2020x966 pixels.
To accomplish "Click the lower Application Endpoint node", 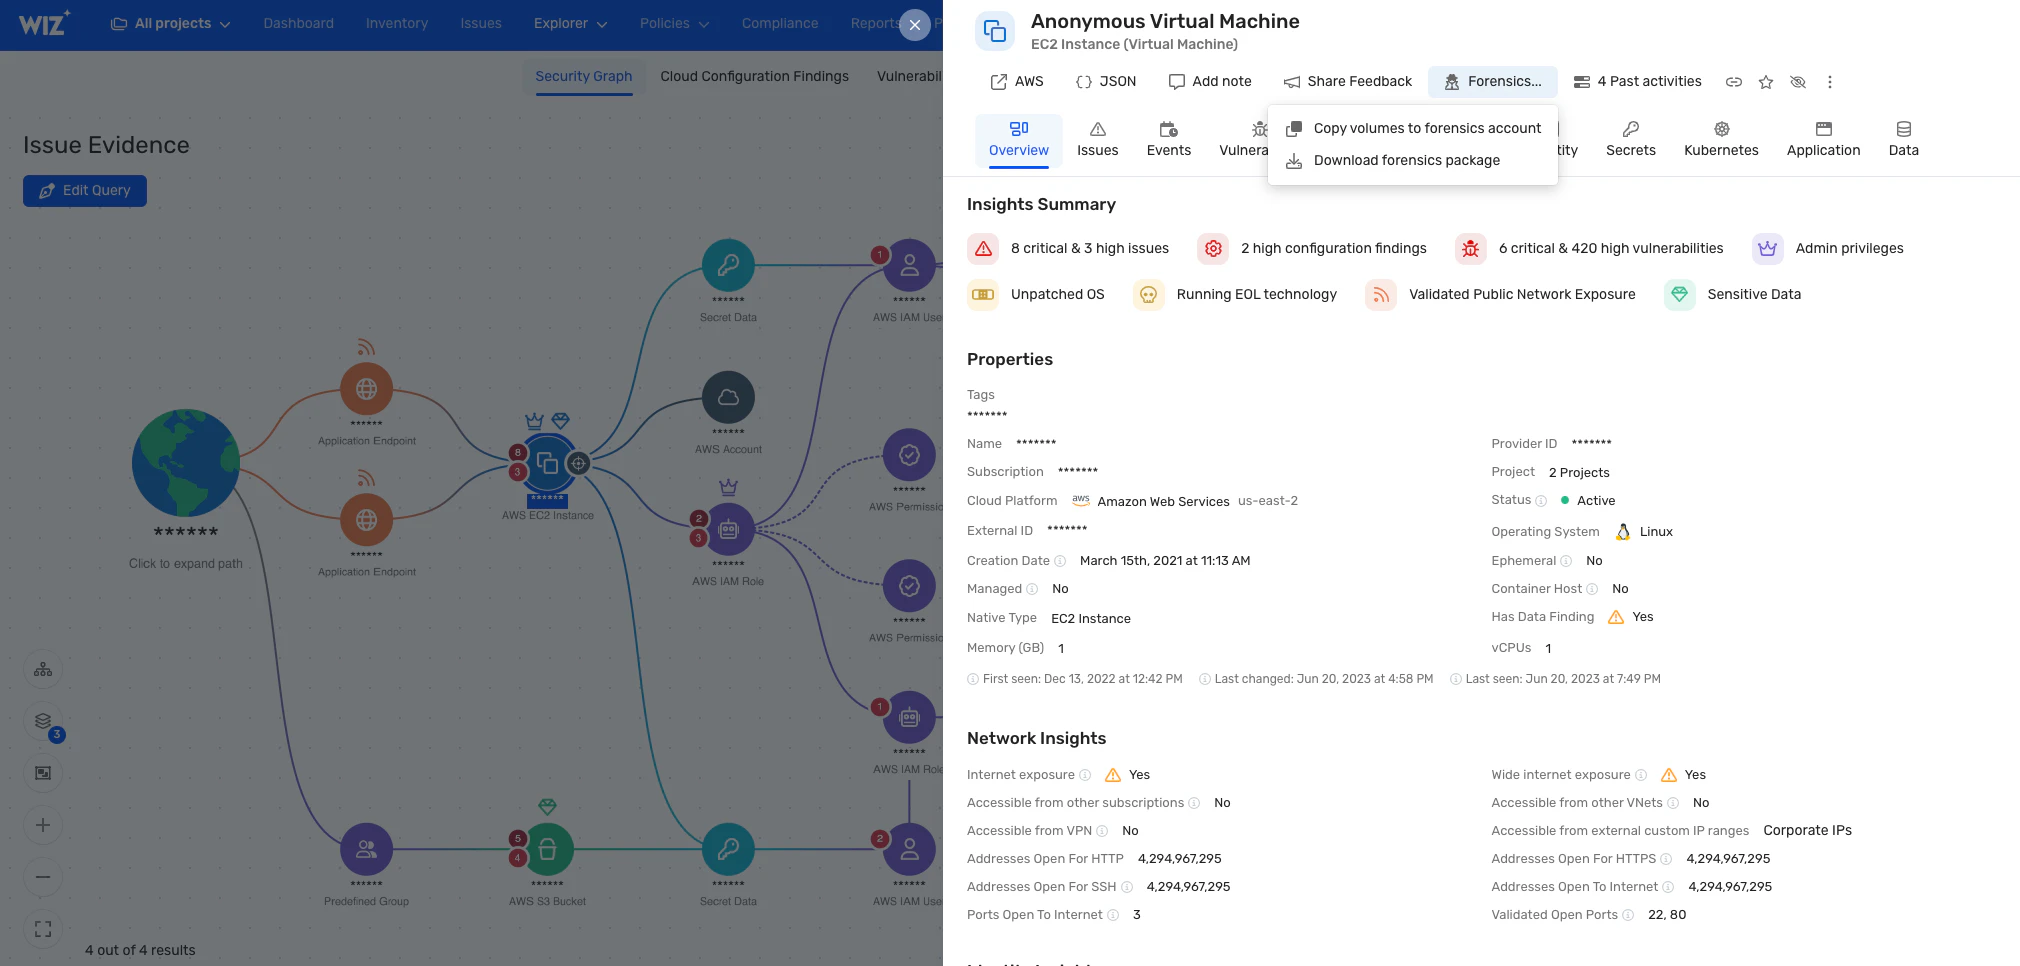I will tap(366, 520).
